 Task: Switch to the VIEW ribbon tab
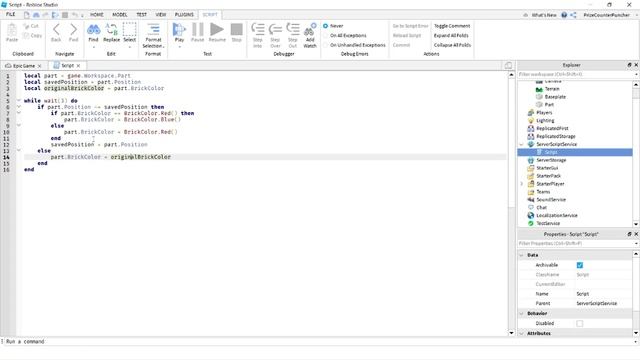(x=161, y=15)
